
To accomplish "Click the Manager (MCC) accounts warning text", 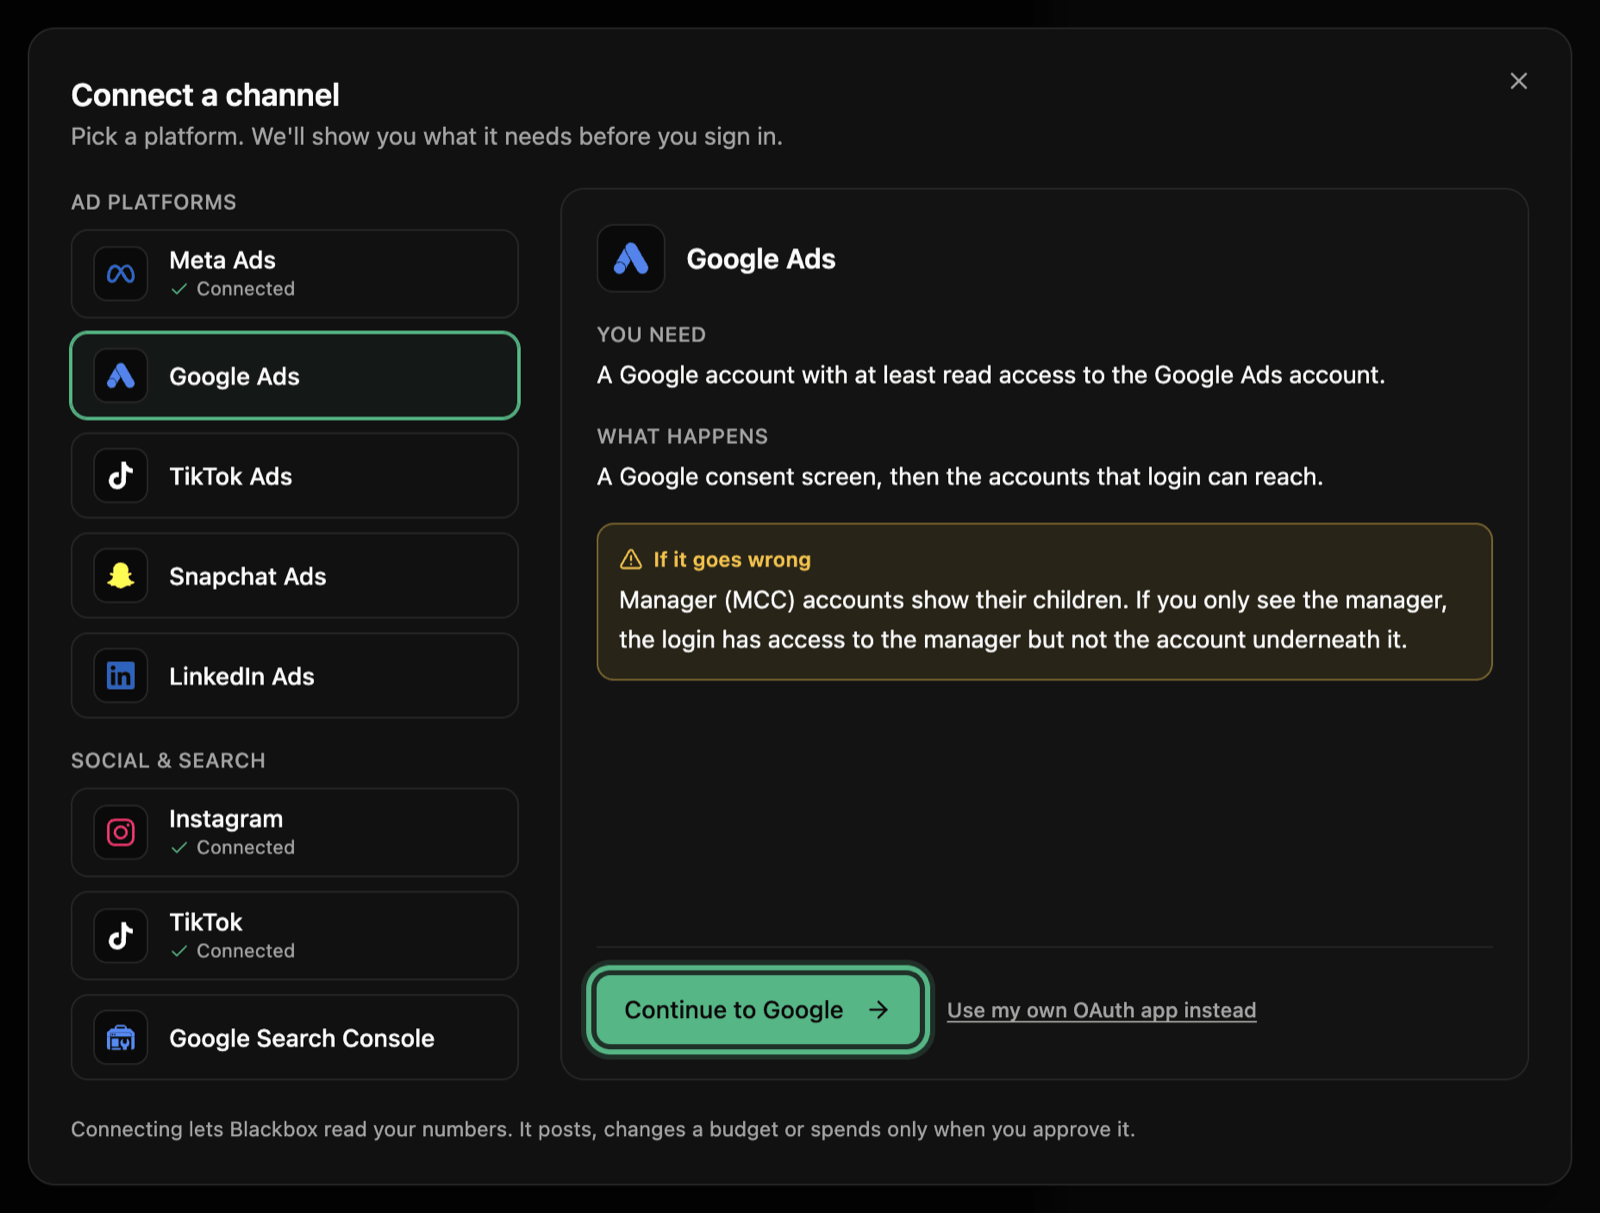I will (1033, 620).
